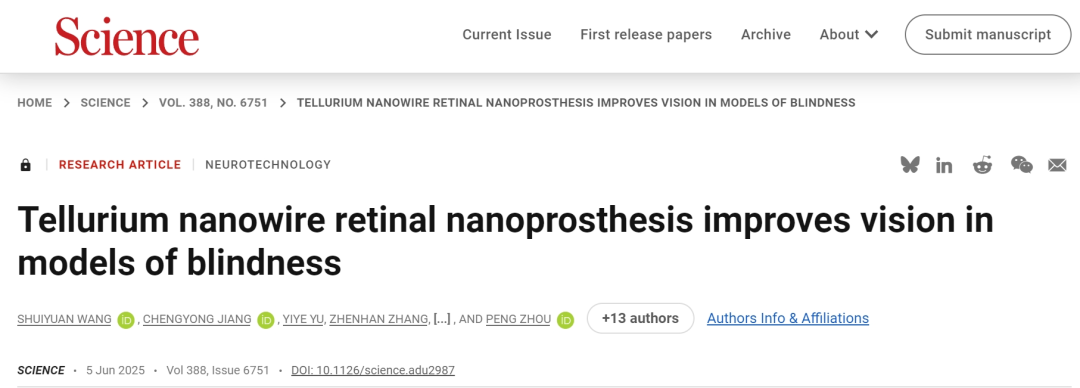Expand hidden authors via bracketed ellipsis
The height and width of the screenshot is (388, 1080).
(442, 319)
